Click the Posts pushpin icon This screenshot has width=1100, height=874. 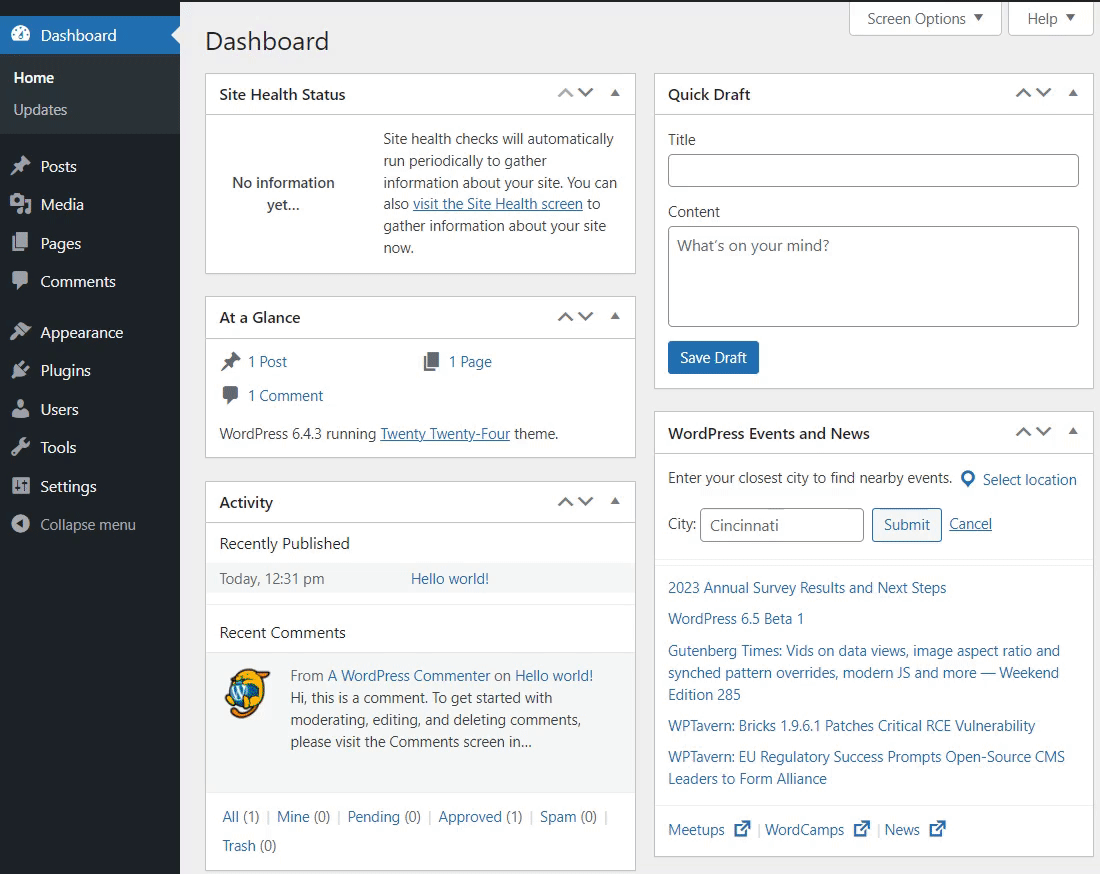[21, 166]
